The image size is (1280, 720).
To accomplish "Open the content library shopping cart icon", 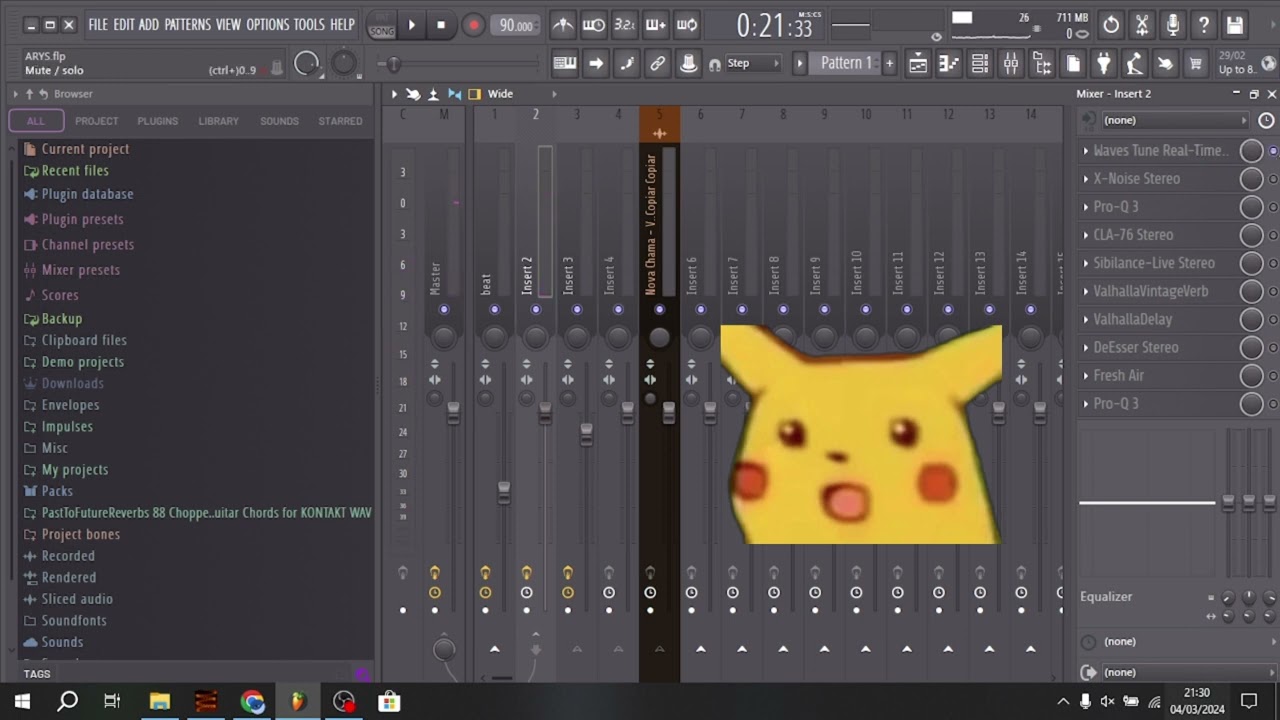I will click(x=1196, y=64).
